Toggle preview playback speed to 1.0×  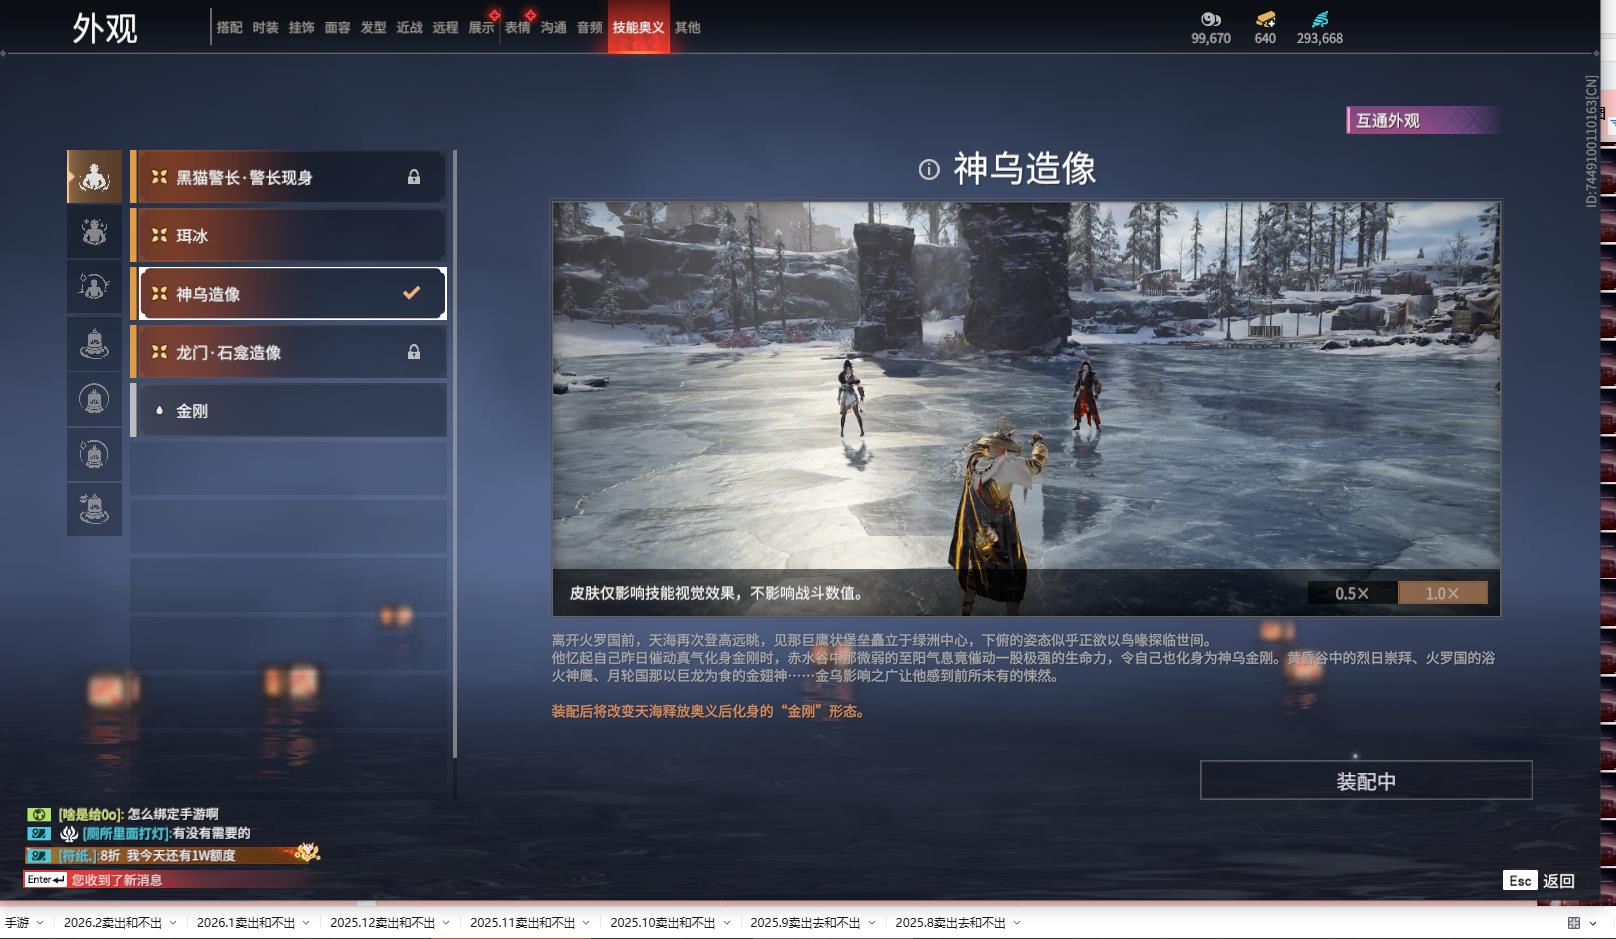pos(1442,592)
